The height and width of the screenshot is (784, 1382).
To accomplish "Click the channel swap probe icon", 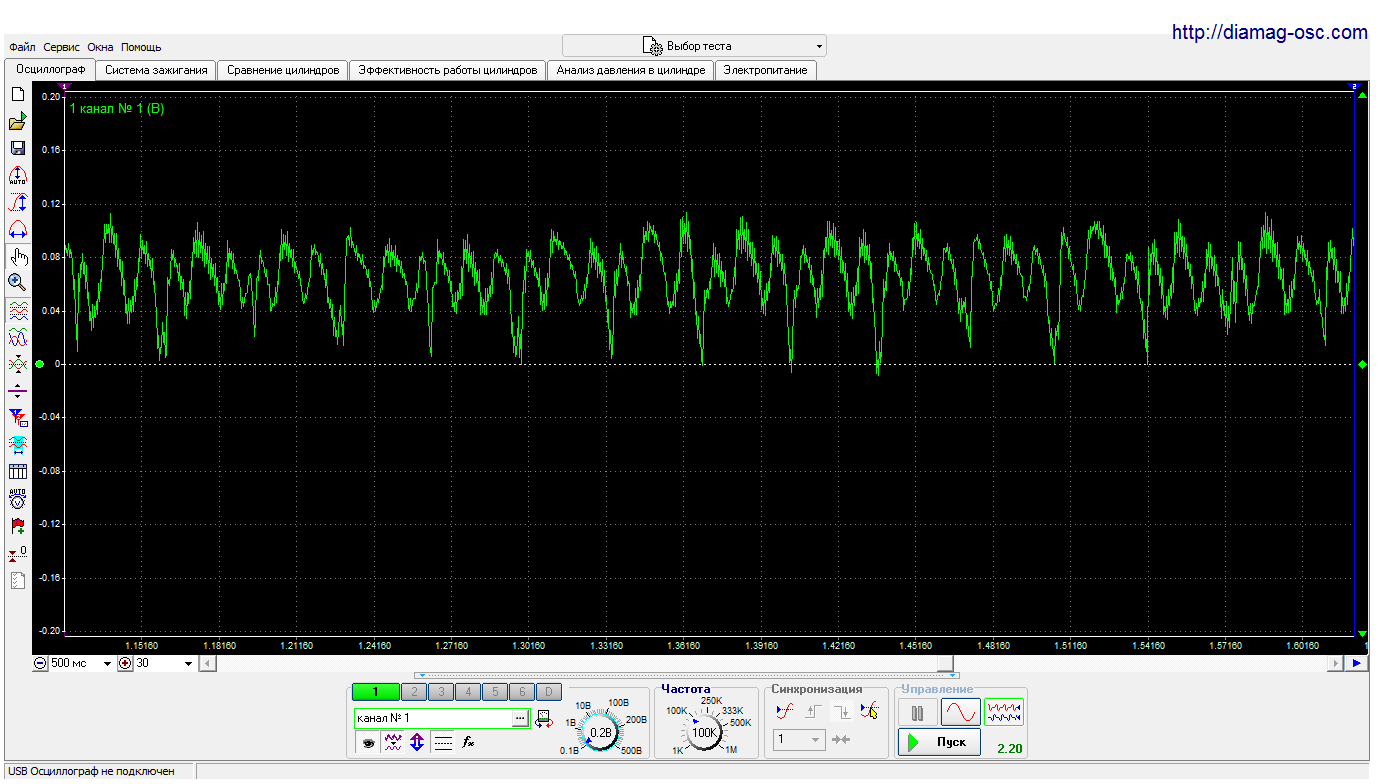I will [544, 718].
